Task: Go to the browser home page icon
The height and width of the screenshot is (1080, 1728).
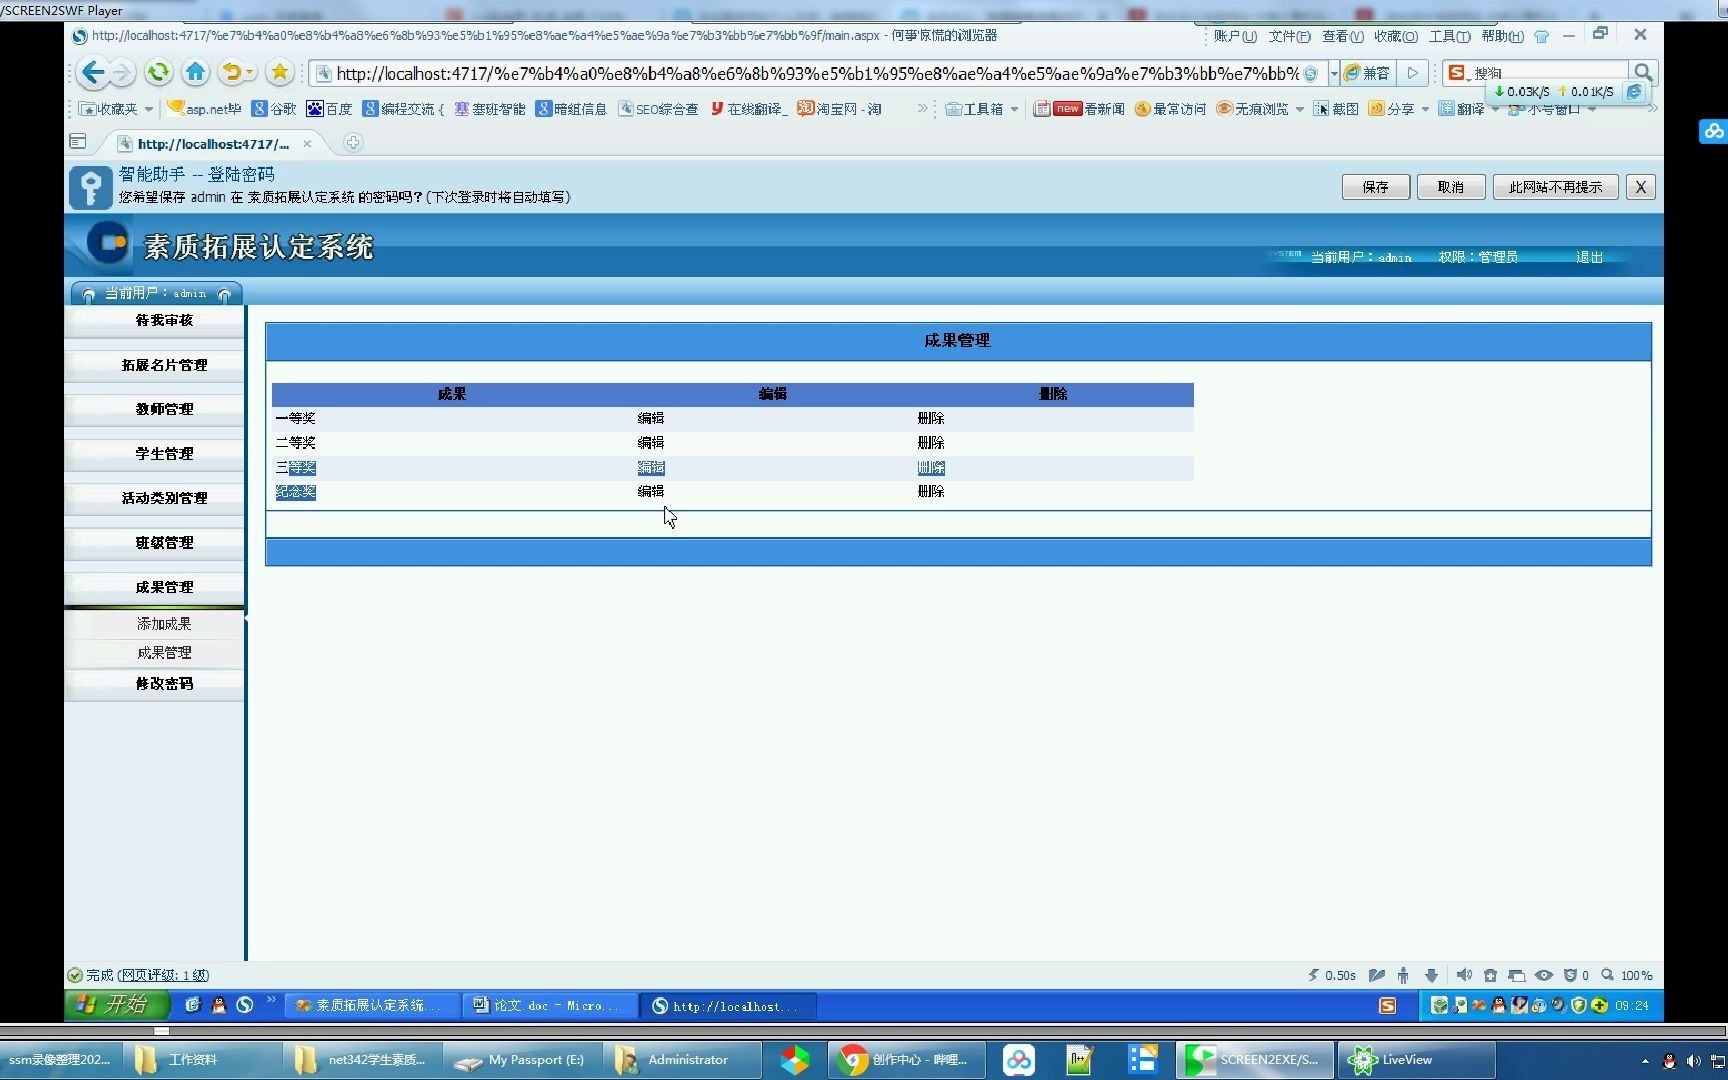Action: (x=196, y=72)
